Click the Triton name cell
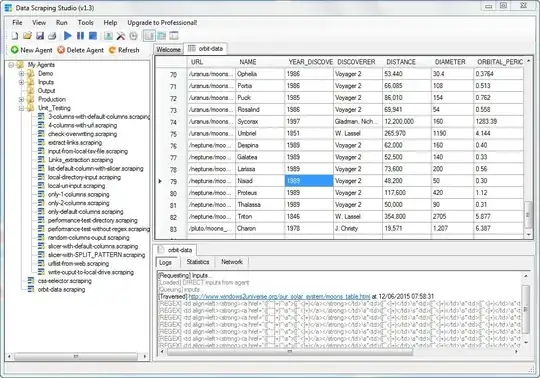The width and height of the screenshot is (540, 378). [x=260, y=217]
